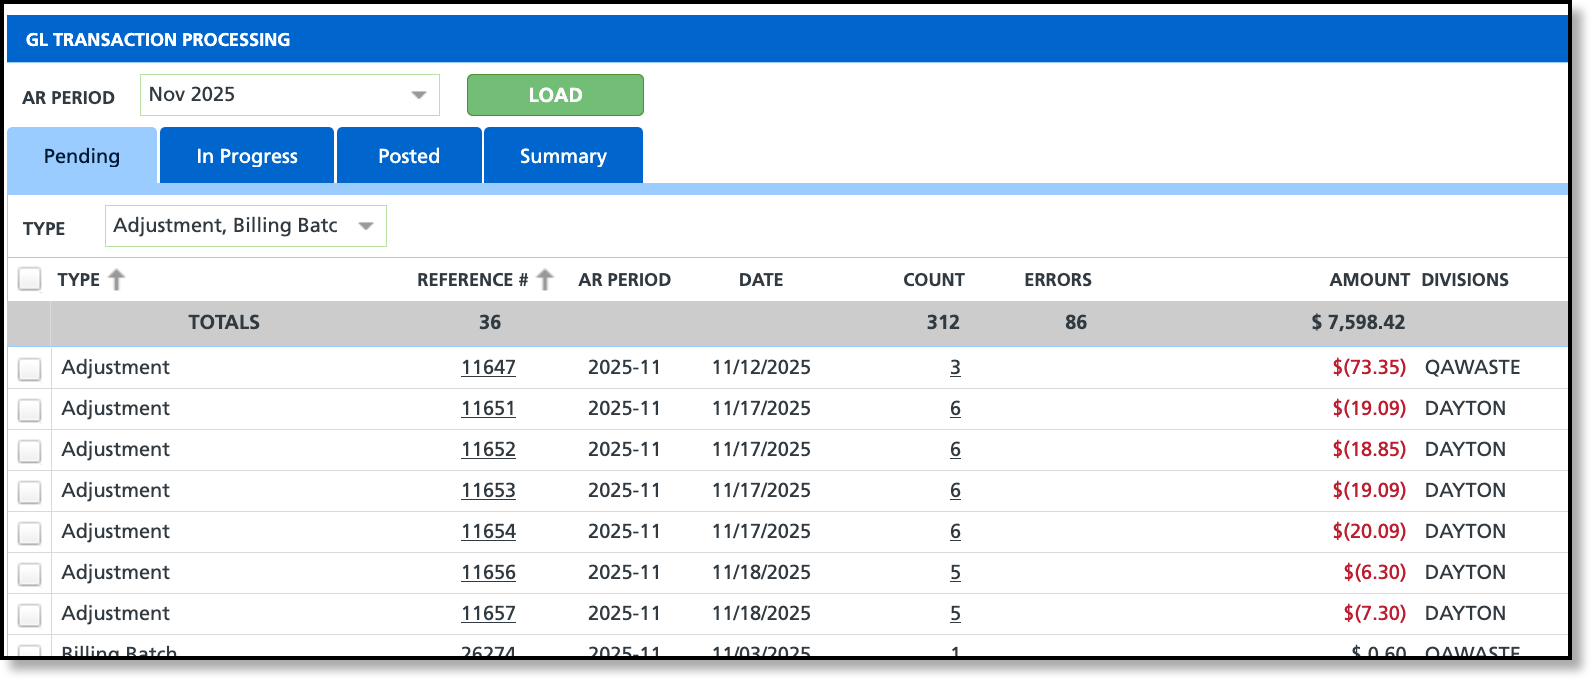Screen dimensions: 1592x680
Task: Toggle the select-all checkbox in header
Action: (x=30, y=279)
